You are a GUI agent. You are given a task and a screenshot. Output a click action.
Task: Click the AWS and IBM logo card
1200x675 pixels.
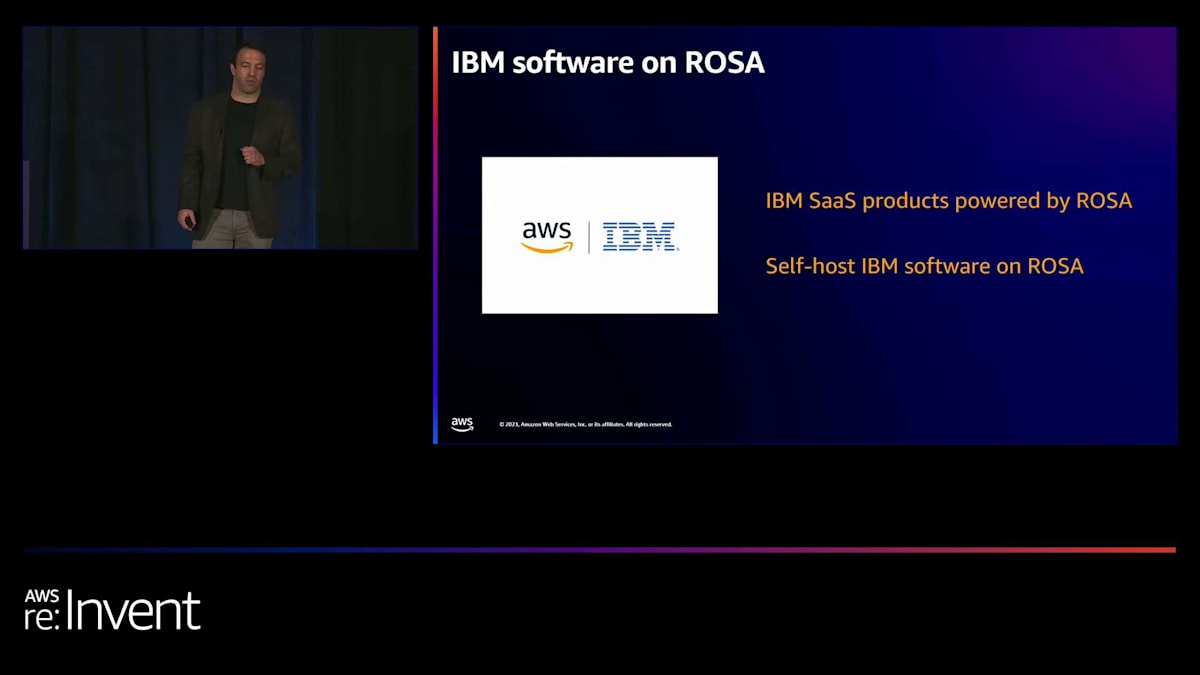coord(600,235)
